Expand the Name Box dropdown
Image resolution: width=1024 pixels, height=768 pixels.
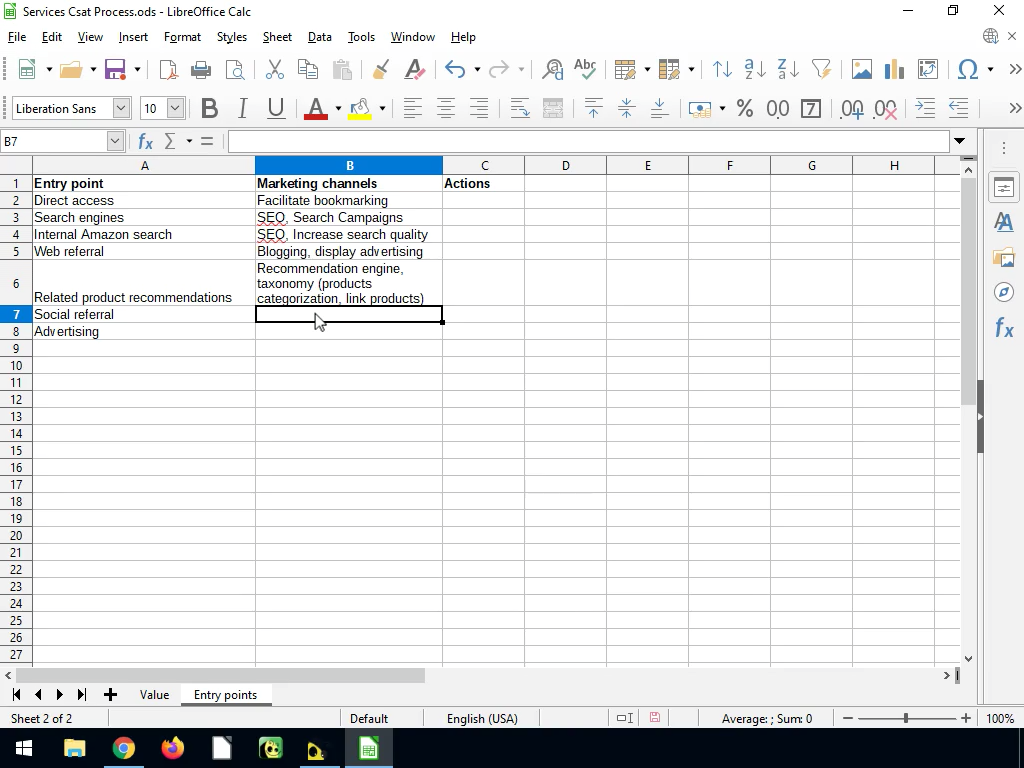[x=115, y=141]
